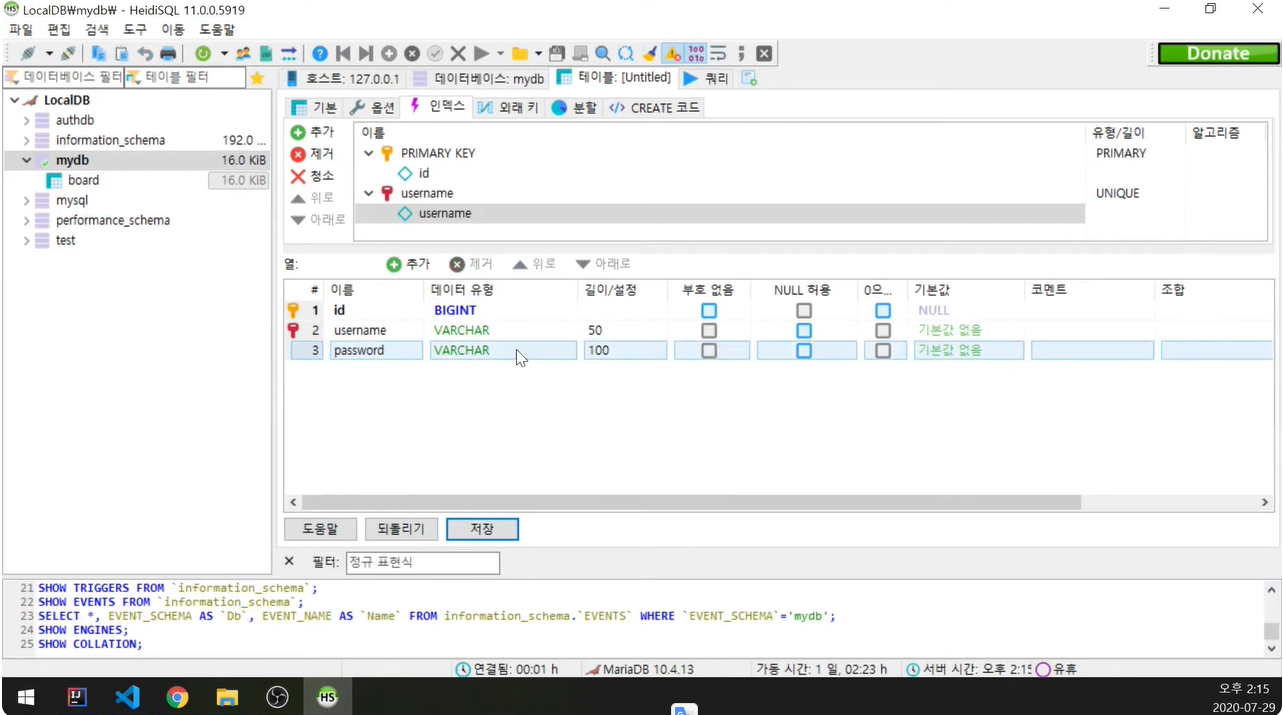Click the Cancel editing X icon

coord(458,53)
